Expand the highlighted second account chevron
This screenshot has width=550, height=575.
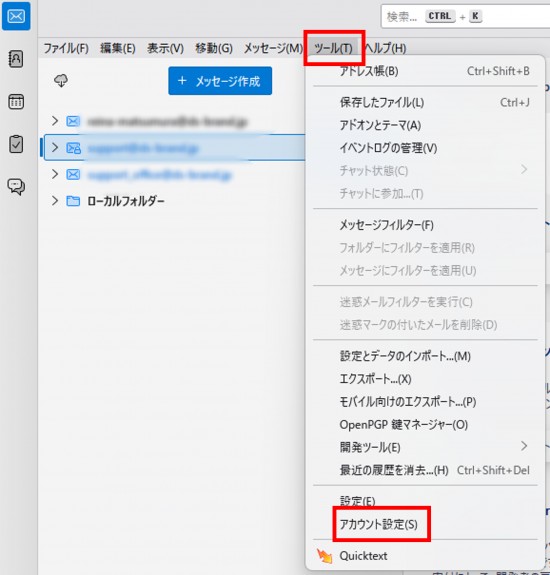pyautogui.click(x=55, y=147)
